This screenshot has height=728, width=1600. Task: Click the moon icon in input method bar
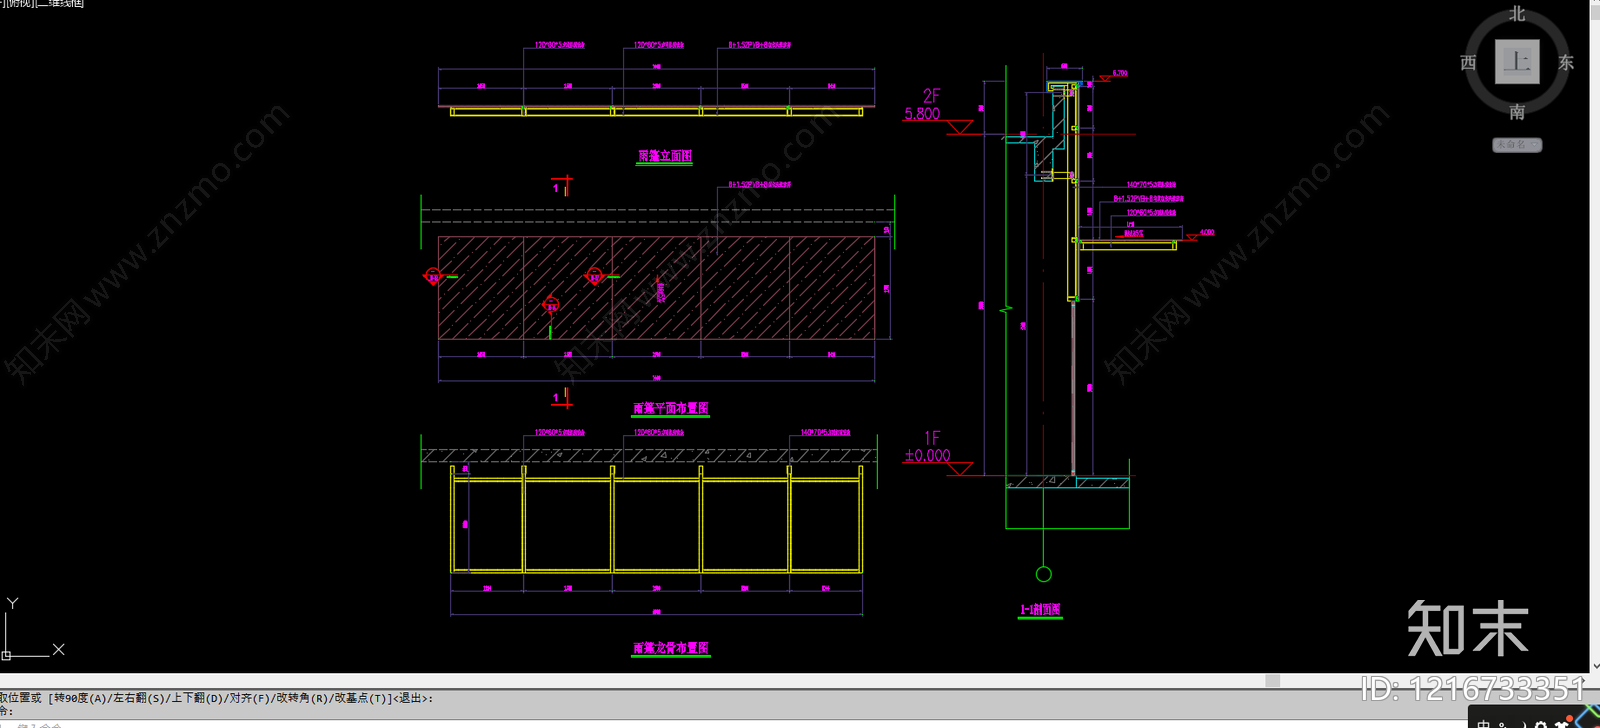pos(1522,724)
